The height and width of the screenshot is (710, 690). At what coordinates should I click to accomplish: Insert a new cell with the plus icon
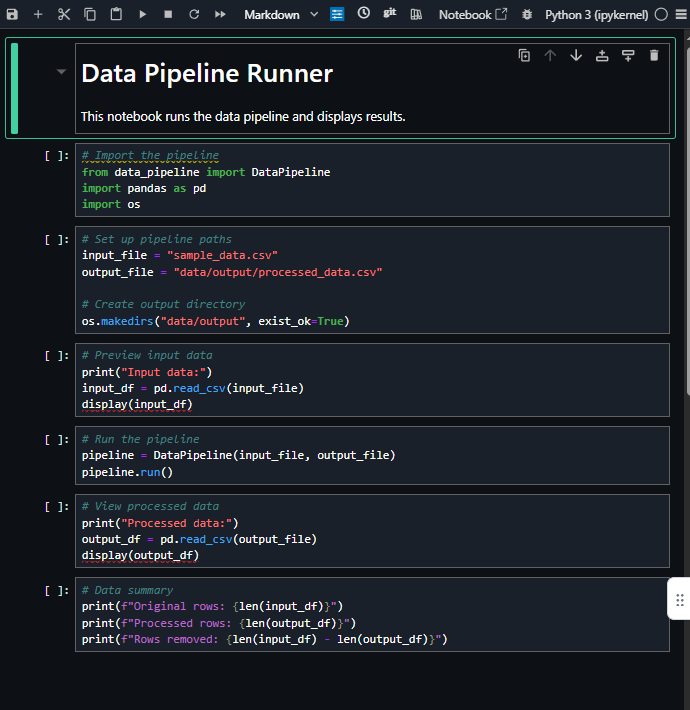pos(38,14)
